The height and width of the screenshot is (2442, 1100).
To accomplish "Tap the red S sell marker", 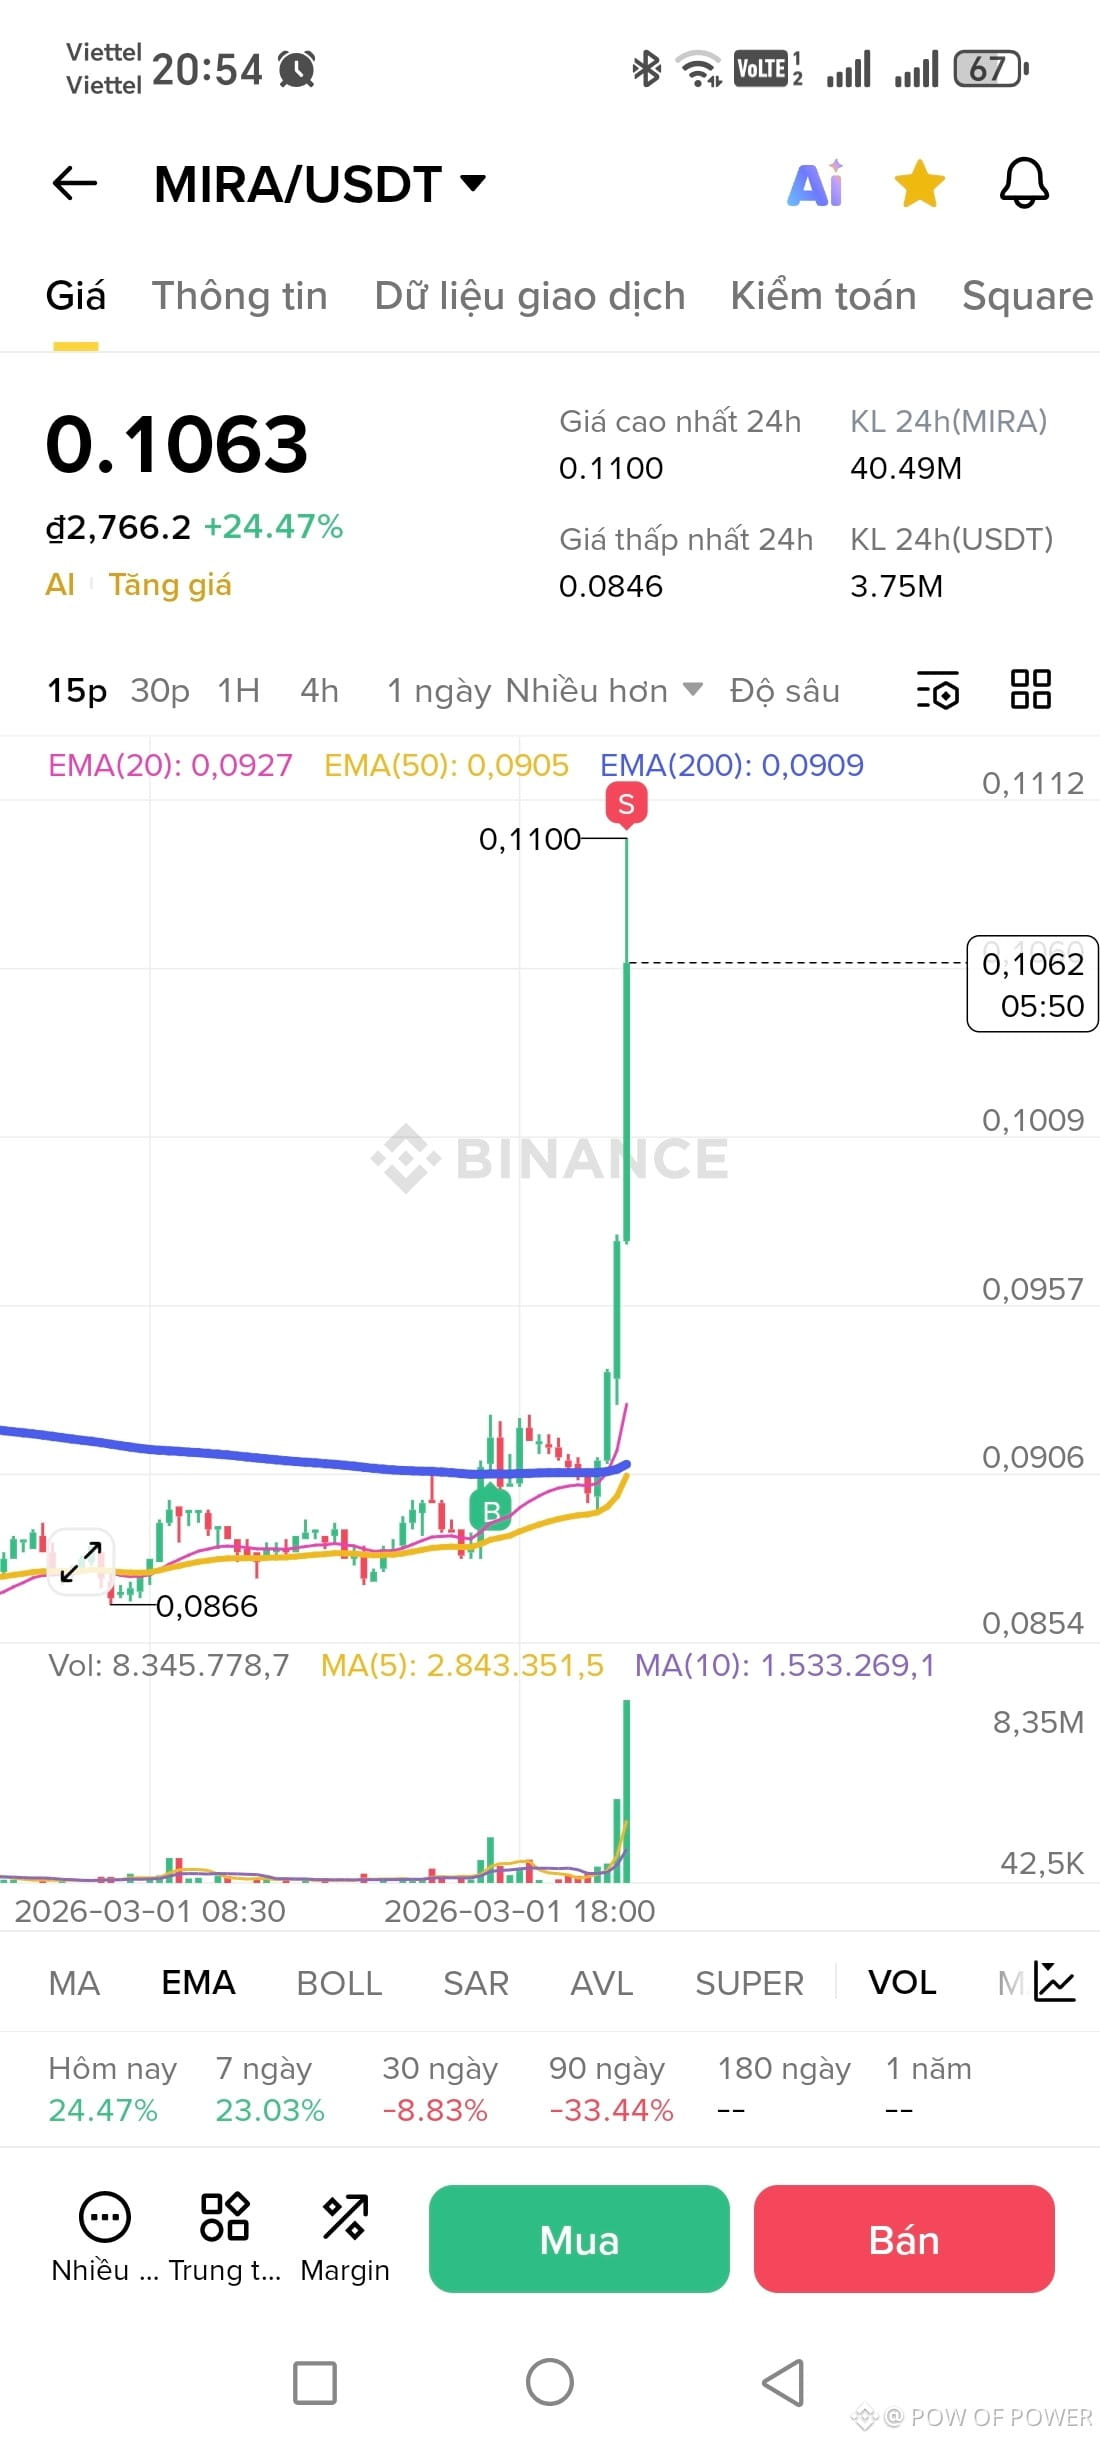I will pyautogui.click(x=627, y=804).
